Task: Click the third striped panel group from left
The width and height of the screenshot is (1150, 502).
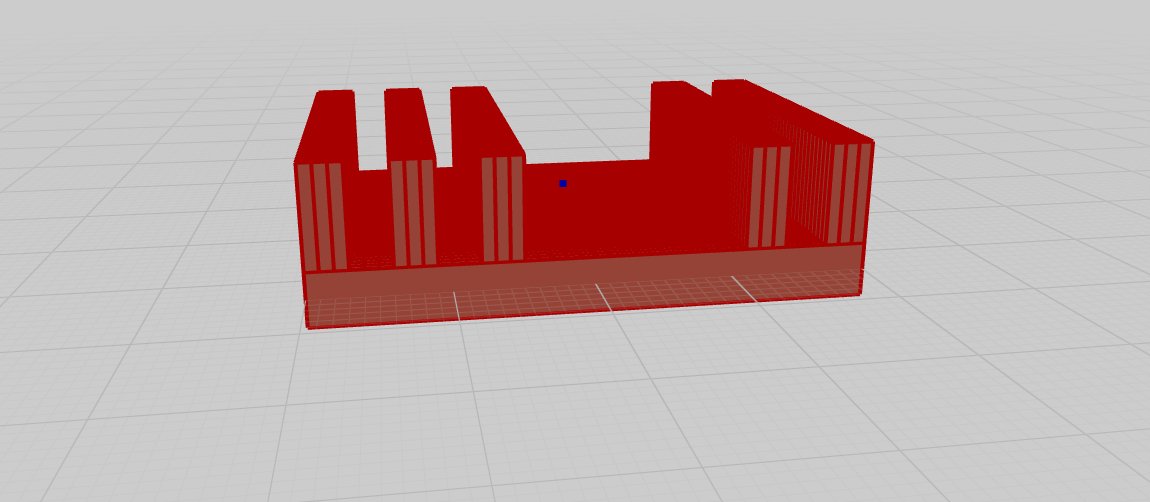Action: (x=503, y=208)
